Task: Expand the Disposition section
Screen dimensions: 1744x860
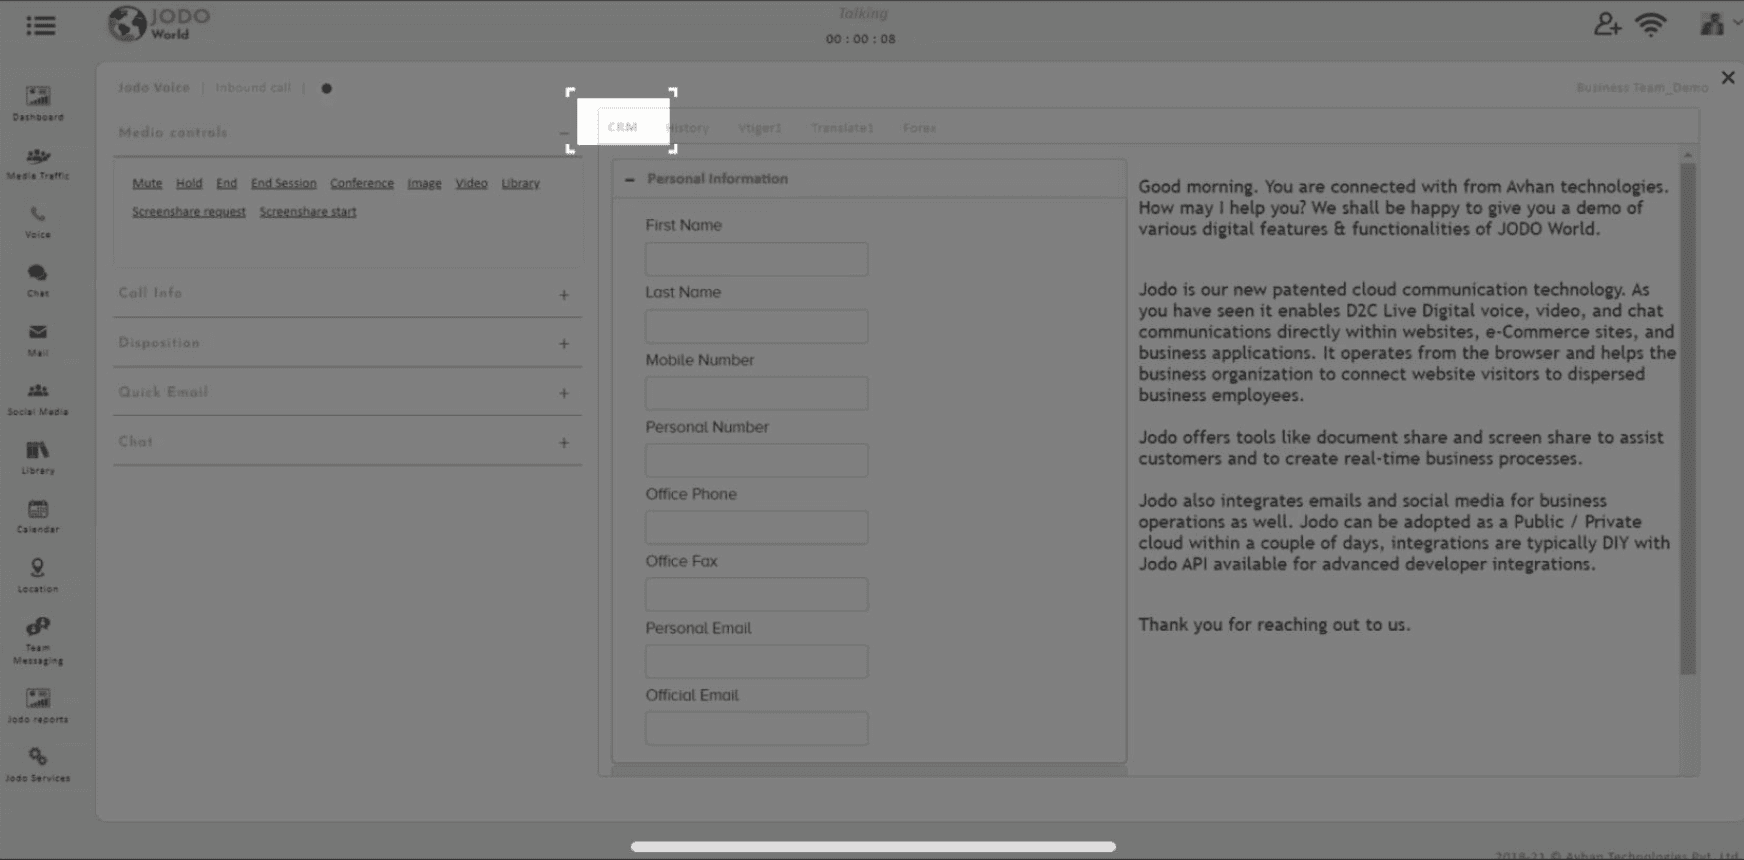Action: [x=564, y=344]
